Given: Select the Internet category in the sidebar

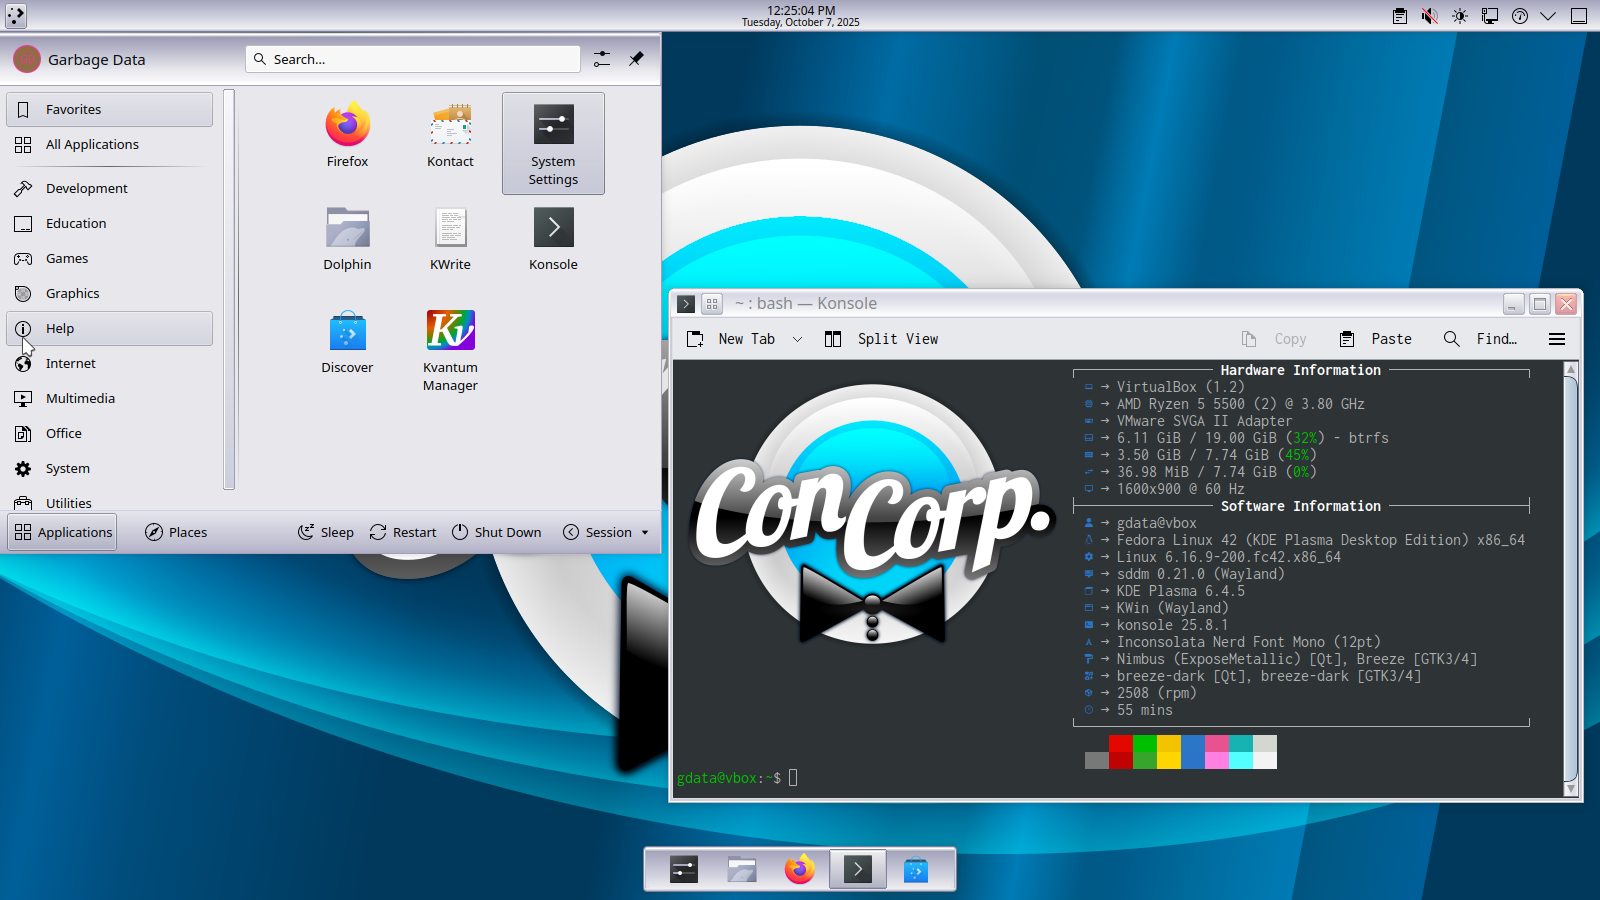Looking at the screenshot, I should (70, 363).
